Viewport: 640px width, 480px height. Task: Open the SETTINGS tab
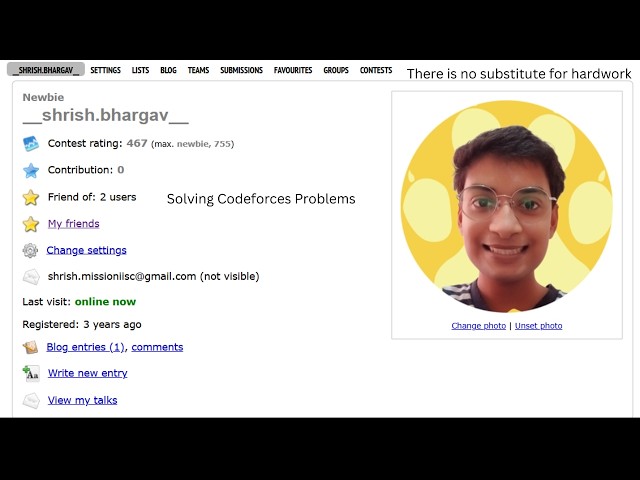click(105, 70)
